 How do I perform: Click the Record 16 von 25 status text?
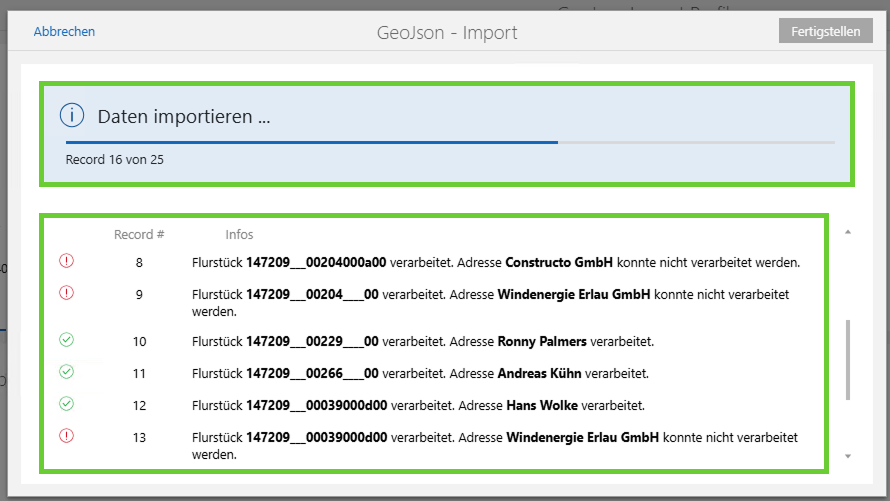(114, 159)
